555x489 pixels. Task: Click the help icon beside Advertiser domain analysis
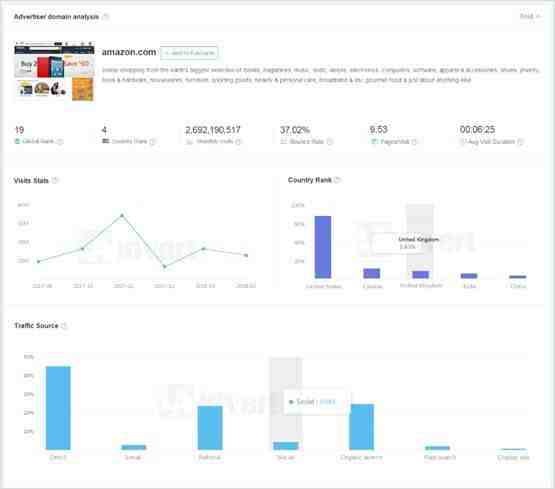pos(105,17)
